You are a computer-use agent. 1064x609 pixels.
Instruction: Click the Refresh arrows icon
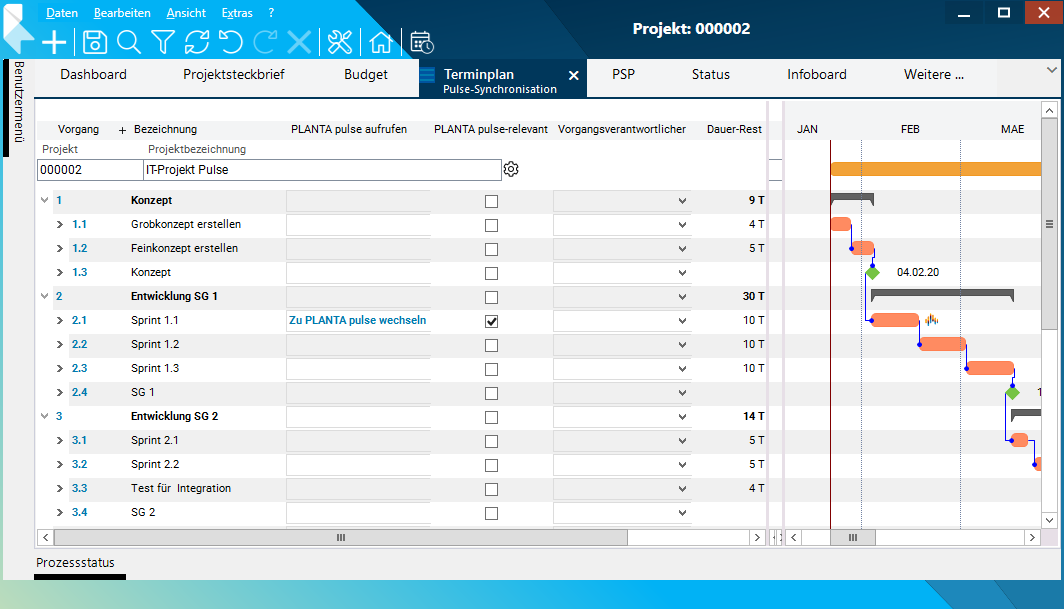pyautogui.click(x=197, y=42)
